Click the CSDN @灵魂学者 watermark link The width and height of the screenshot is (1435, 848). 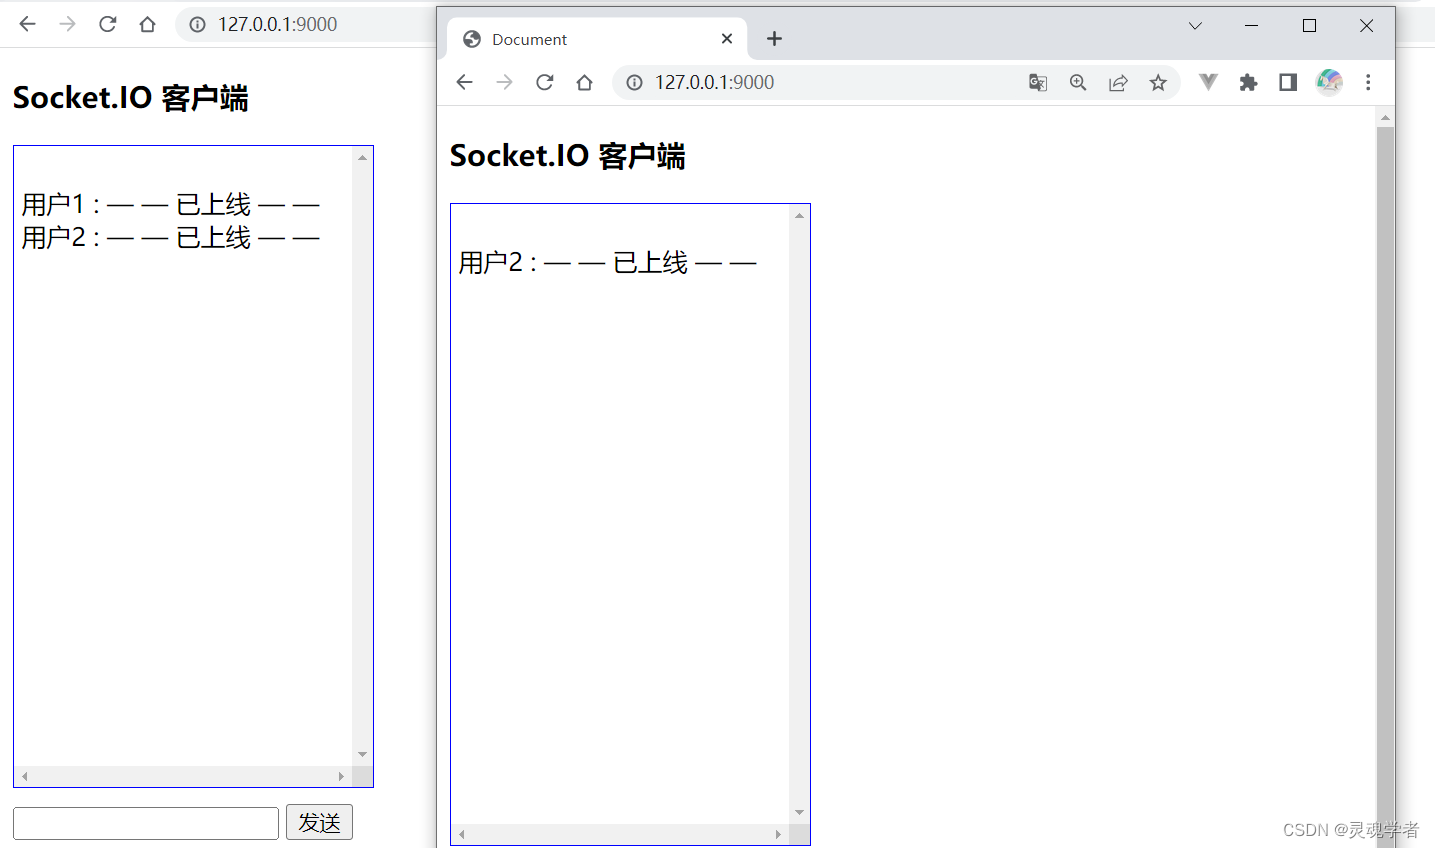pyautogui.click(x=1348, y=829)
